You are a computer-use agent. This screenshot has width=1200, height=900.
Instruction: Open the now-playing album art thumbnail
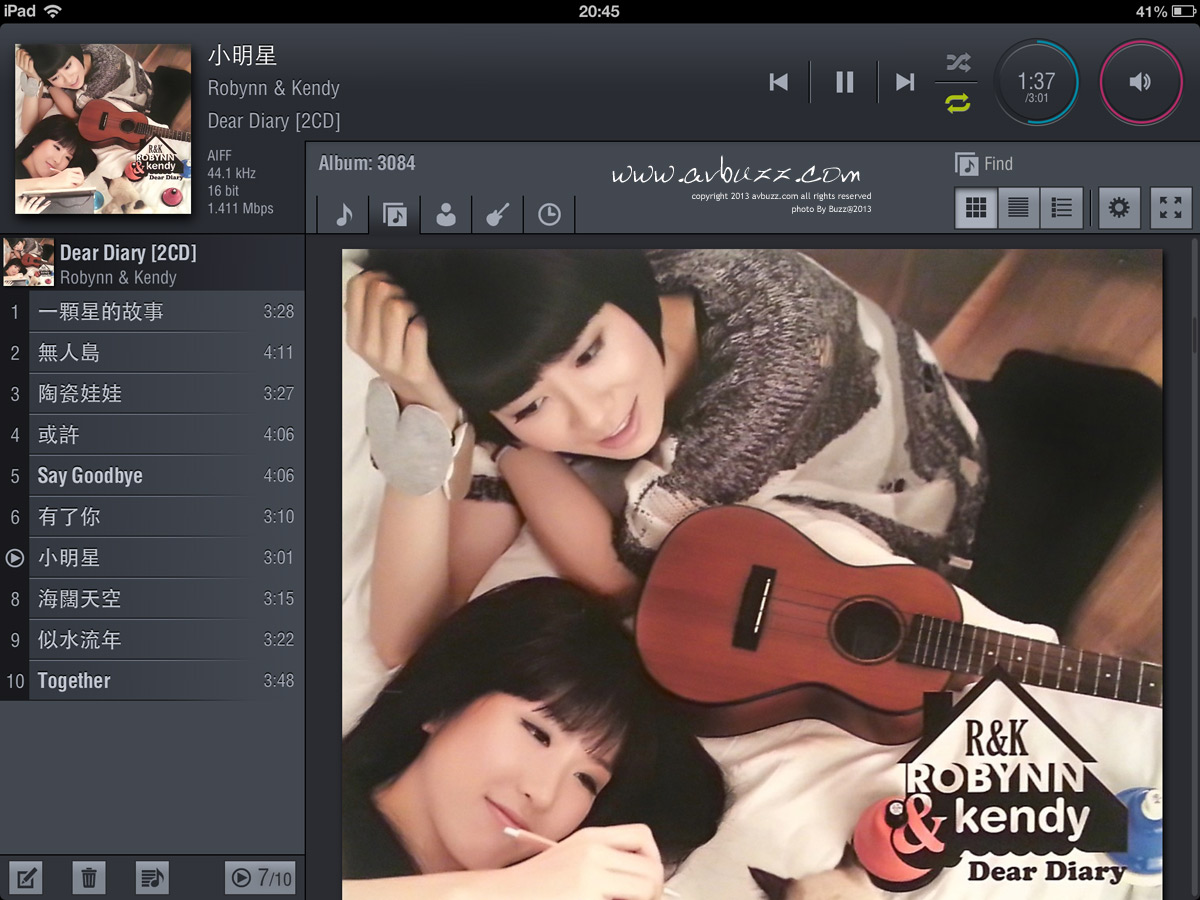tap(103, 128)
